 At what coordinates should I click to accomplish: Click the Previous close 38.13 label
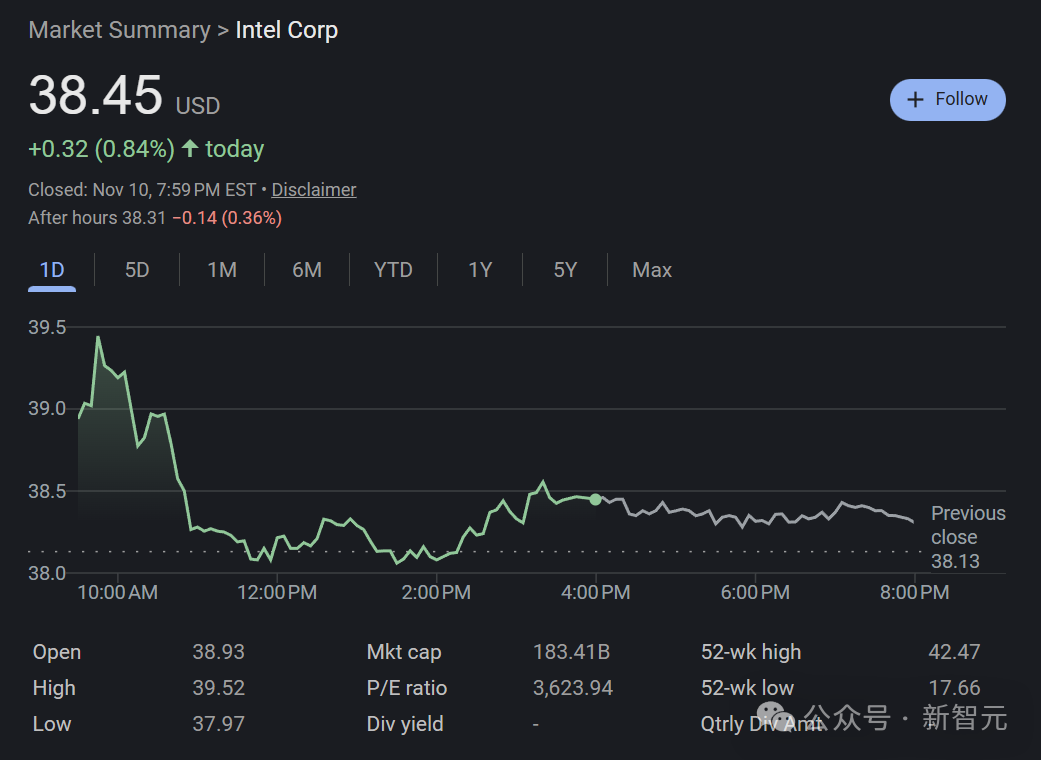pyautogui.click(x=967, y=537)
